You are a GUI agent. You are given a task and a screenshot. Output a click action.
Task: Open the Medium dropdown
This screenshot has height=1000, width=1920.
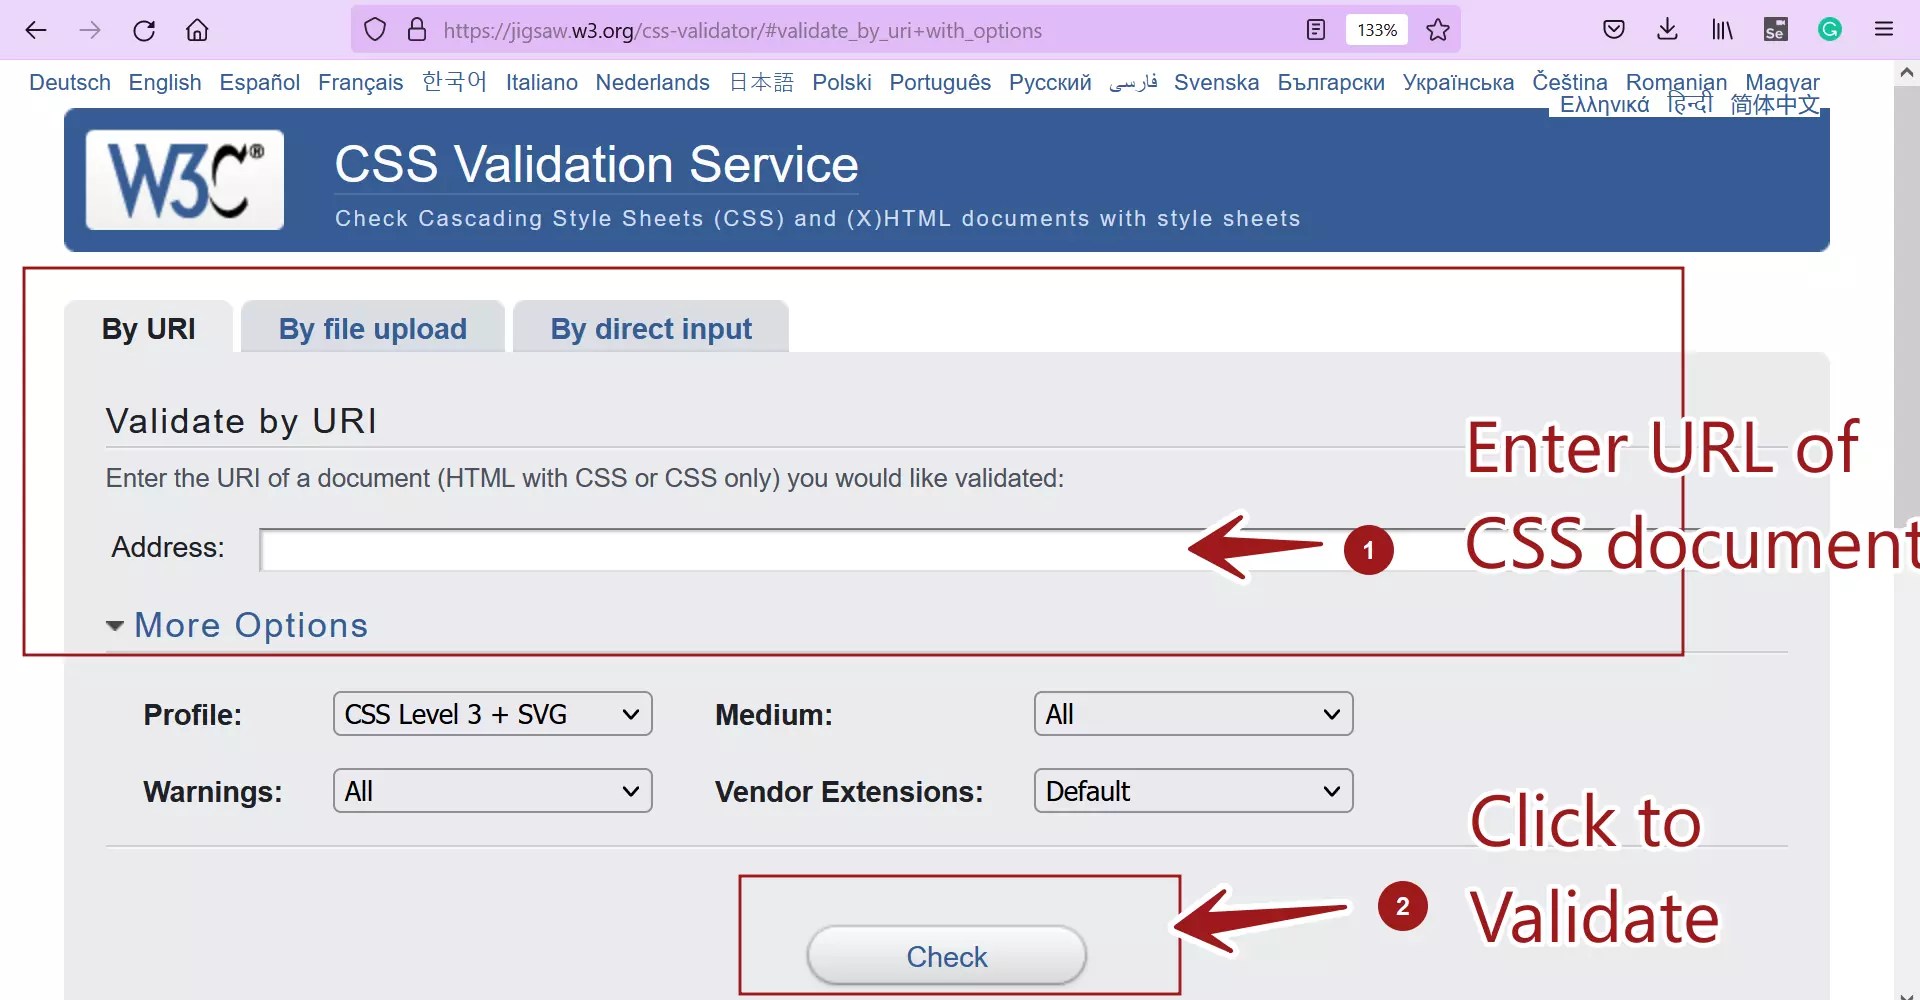click(x=1193, y=713)
